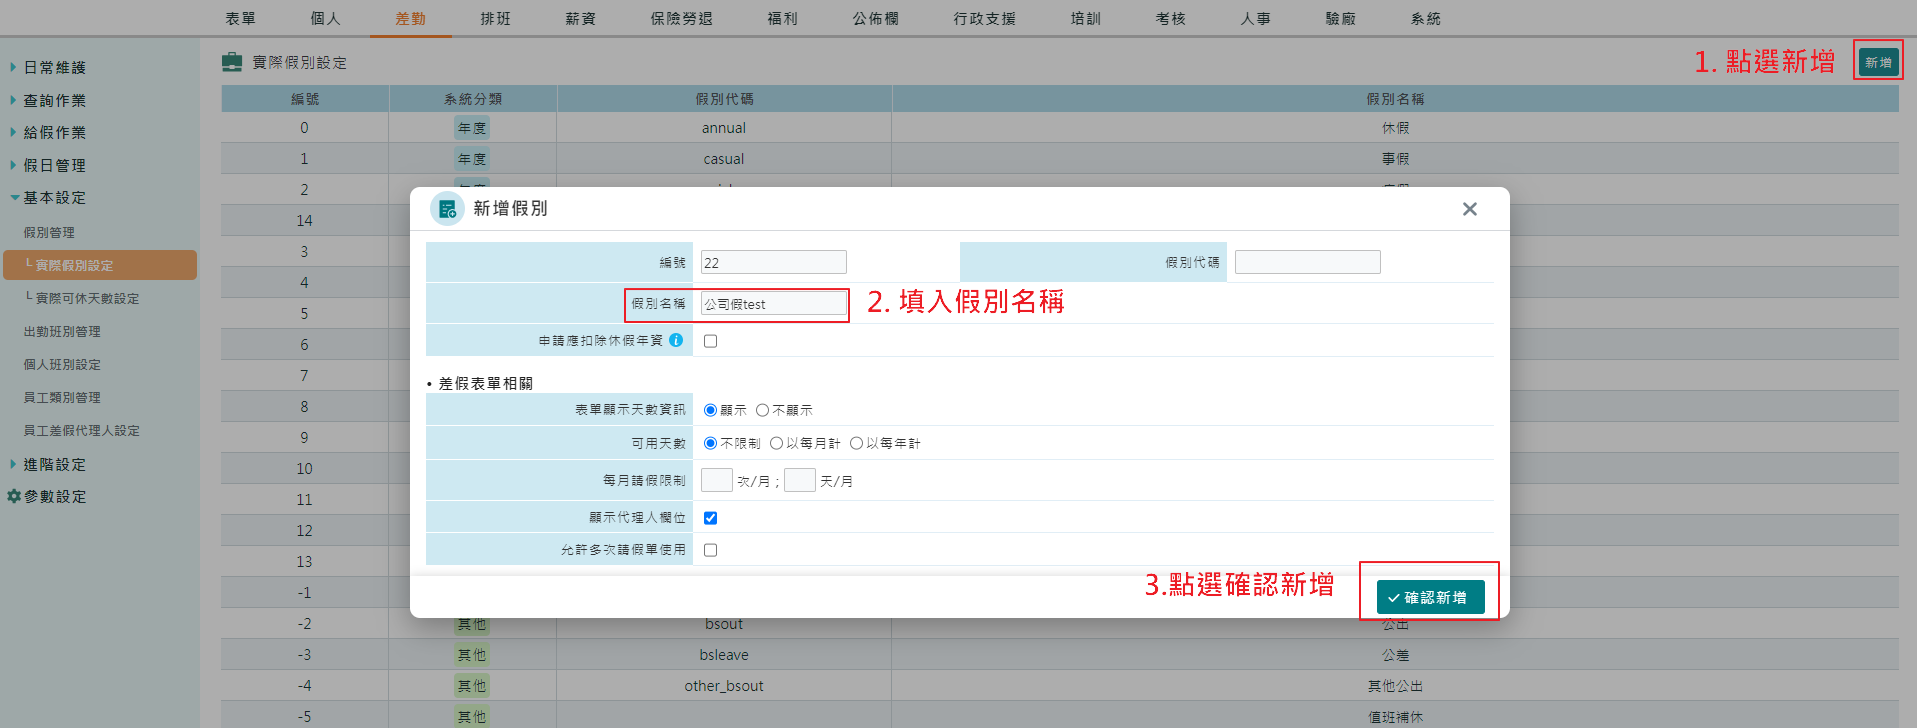
Task: Click the 次/月 limit input field
Action: tap(717, 480)
